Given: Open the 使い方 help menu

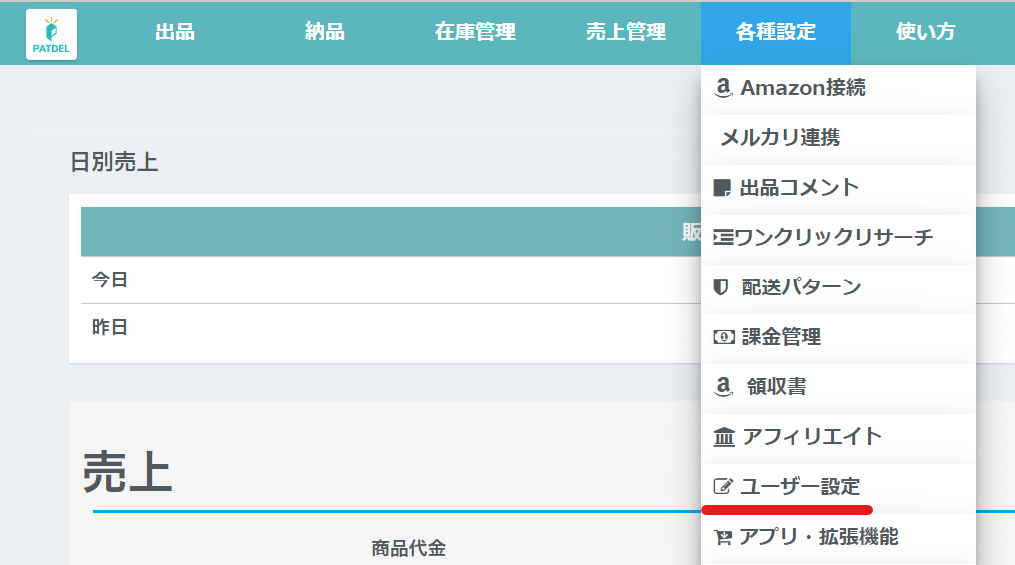Looking at the screenshot, I should (x=925, y=33).
